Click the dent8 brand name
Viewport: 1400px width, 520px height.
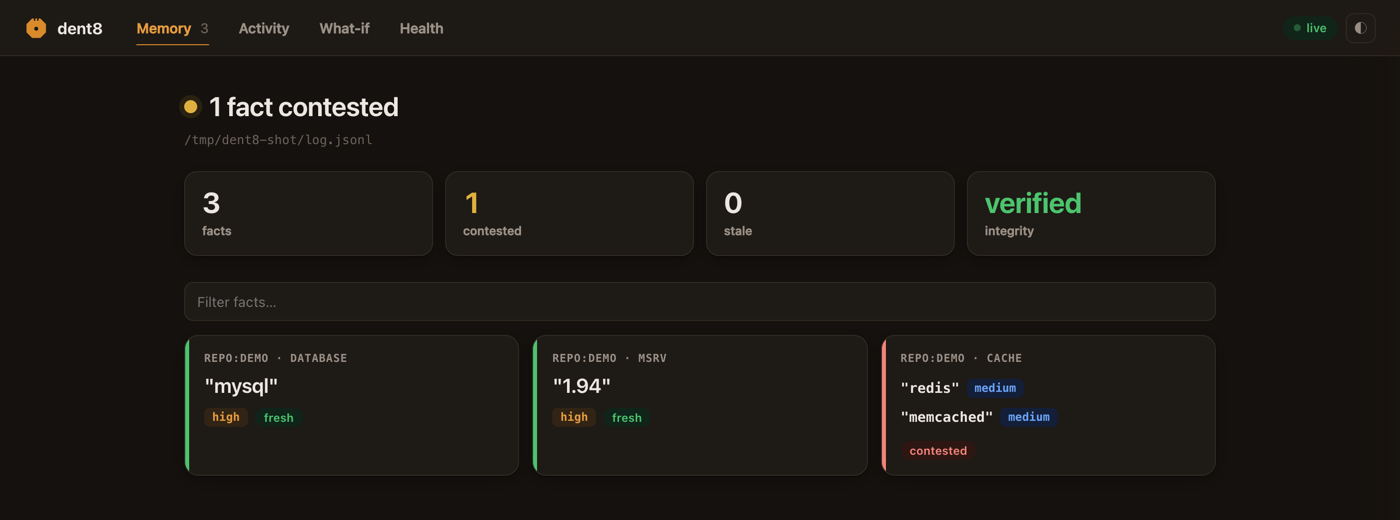80,28
